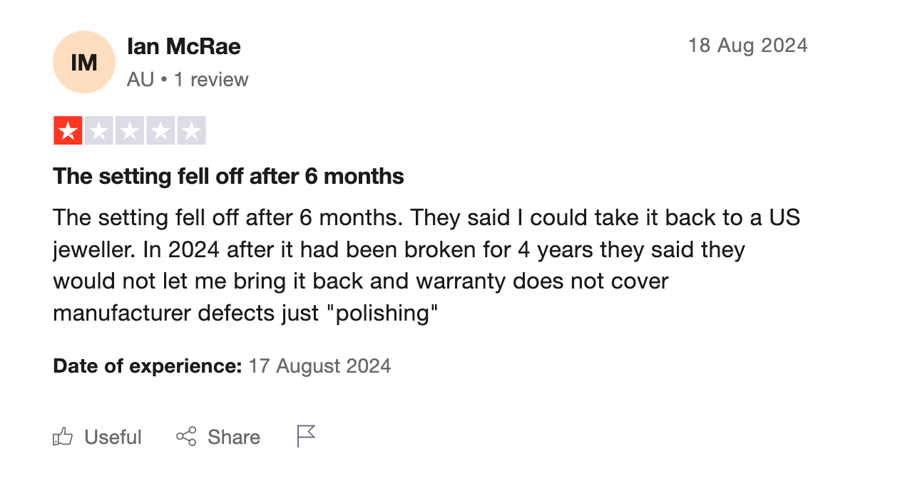Click the red first star
The width and height of the screenshot is (900, 486).
click(x=68, y=131)
